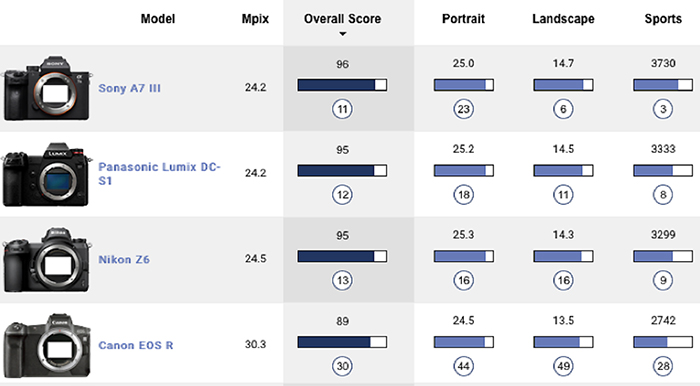Sort table by Sports column
This screenshot has height=386, width=700.
click(663, 19)
